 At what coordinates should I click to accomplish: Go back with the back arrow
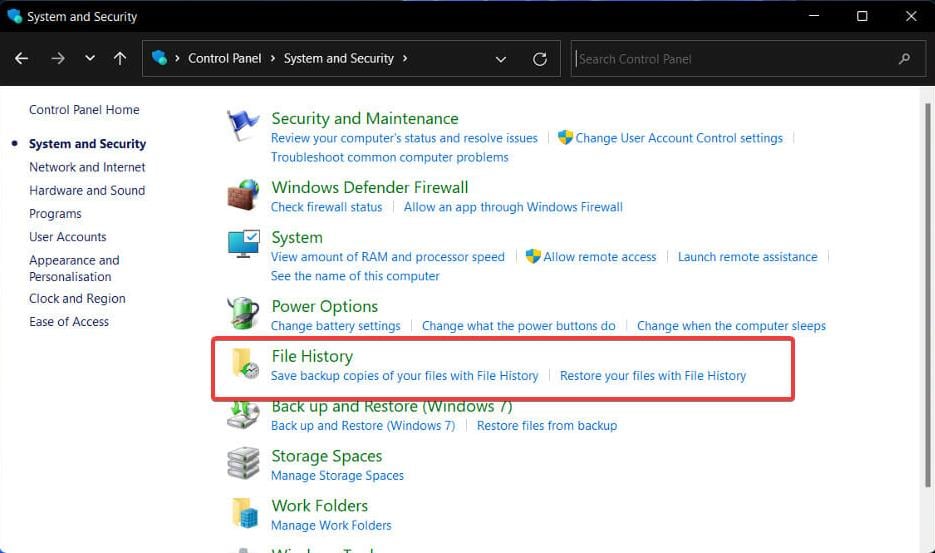21,58
